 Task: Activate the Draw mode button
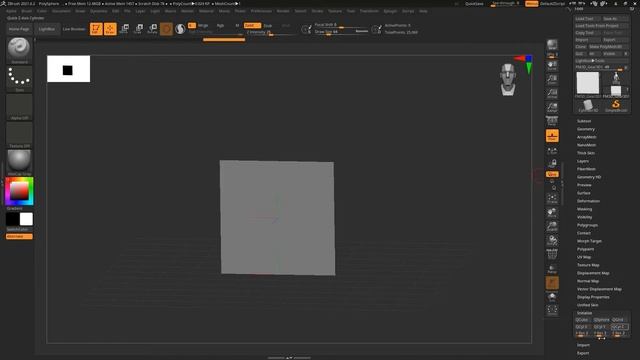pos(110,29)
